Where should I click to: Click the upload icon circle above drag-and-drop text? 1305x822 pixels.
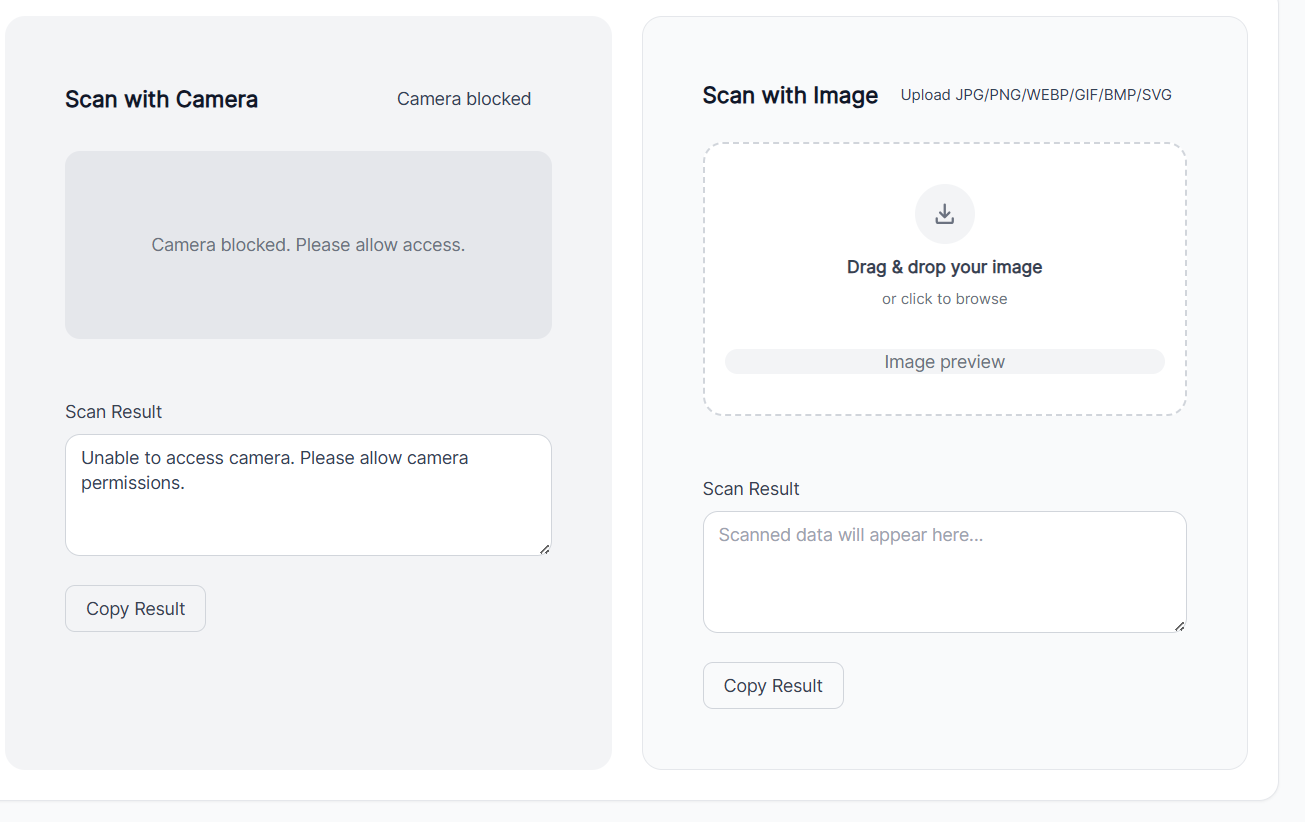pos(944,213)
